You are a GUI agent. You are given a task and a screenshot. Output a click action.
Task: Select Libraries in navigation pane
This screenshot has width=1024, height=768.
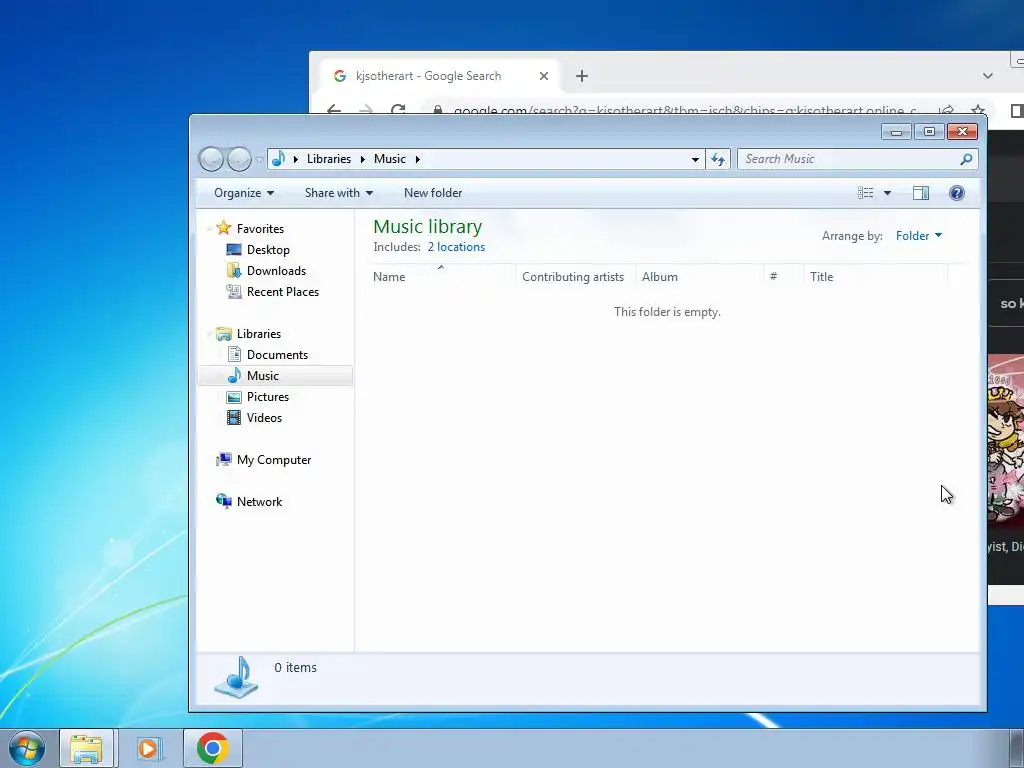coord(259,334)
